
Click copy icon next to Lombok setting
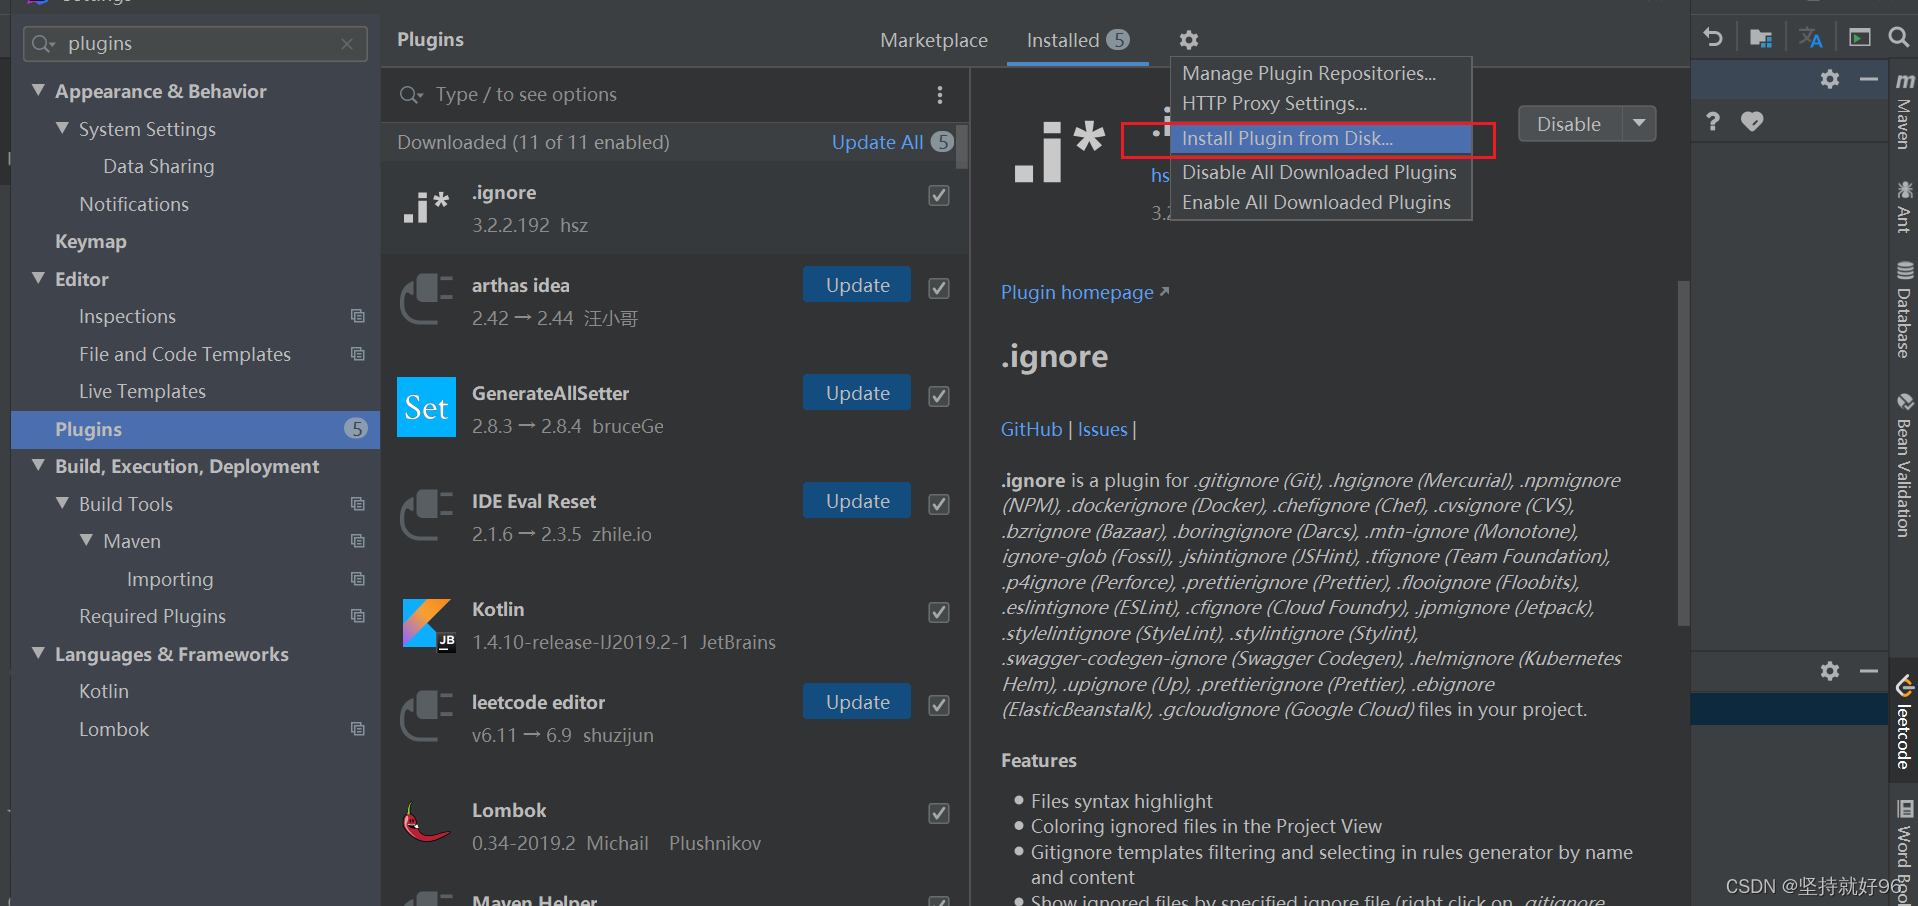357,729
